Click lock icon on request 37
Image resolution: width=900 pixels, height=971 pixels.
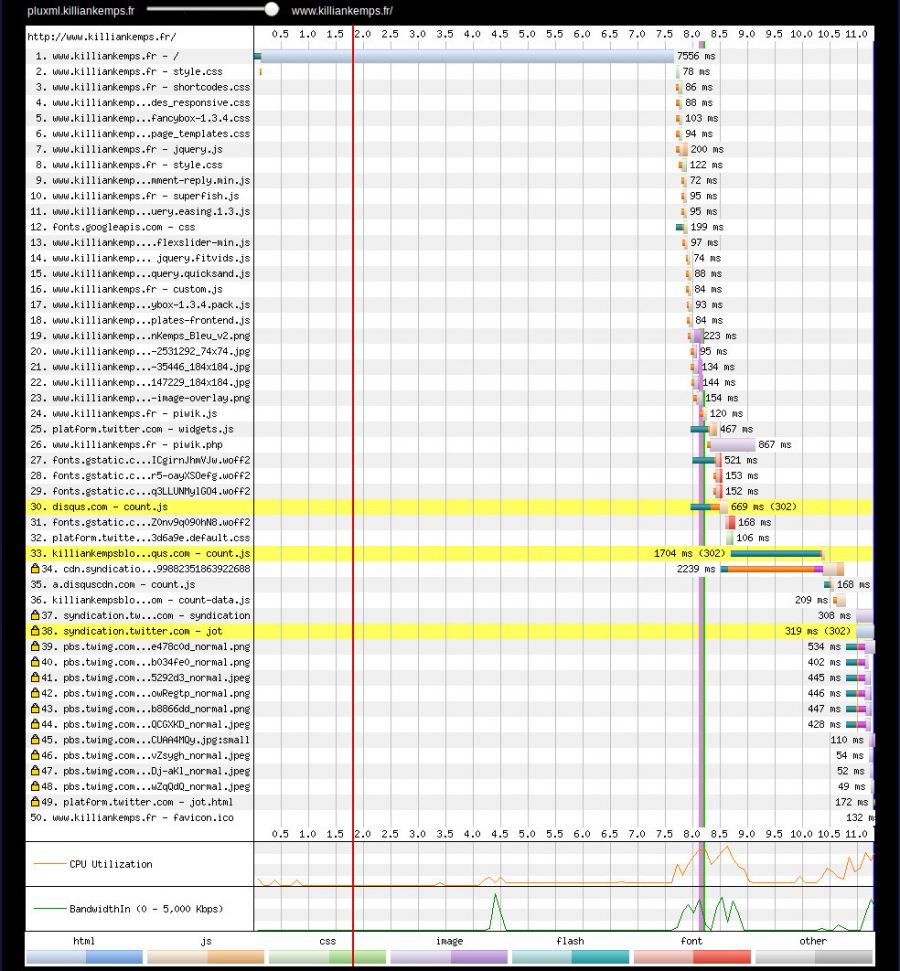[x=35, y=615]
